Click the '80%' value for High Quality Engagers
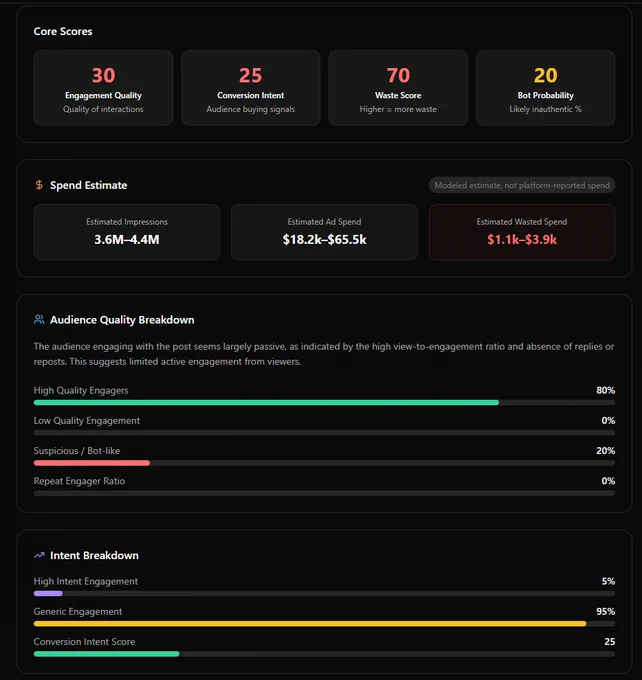The image size is (642, 680). [606, 390]
